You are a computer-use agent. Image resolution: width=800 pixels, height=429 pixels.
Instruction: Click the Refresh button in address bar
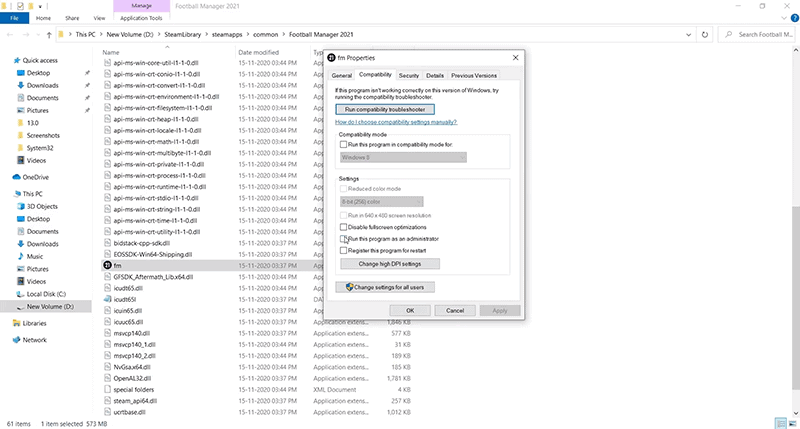(705, 35)
